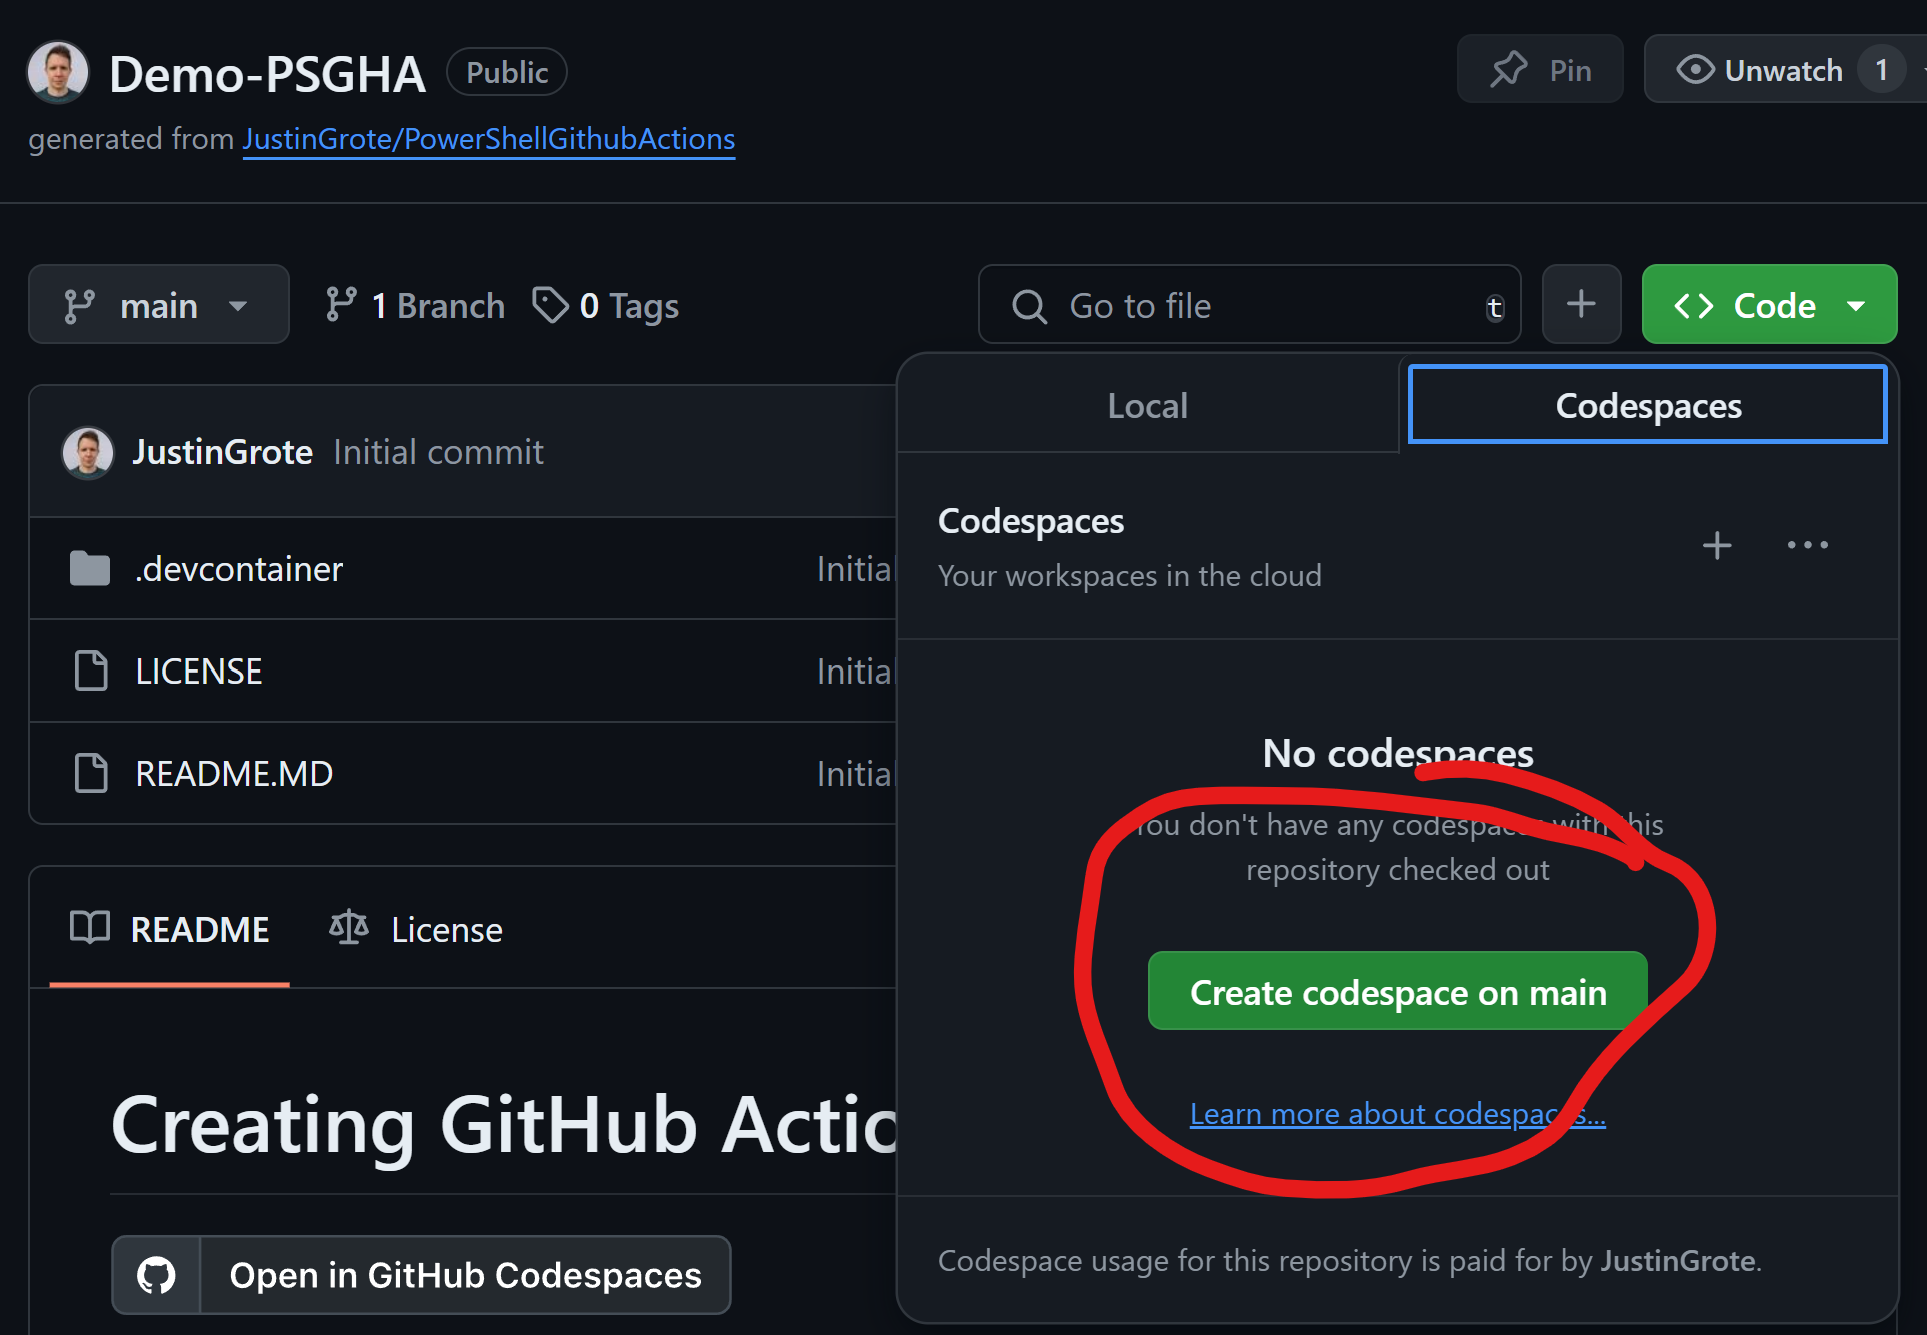Click JustinGrote's commit author avatar
The image size is (1927, 1335).
point(88,452)
